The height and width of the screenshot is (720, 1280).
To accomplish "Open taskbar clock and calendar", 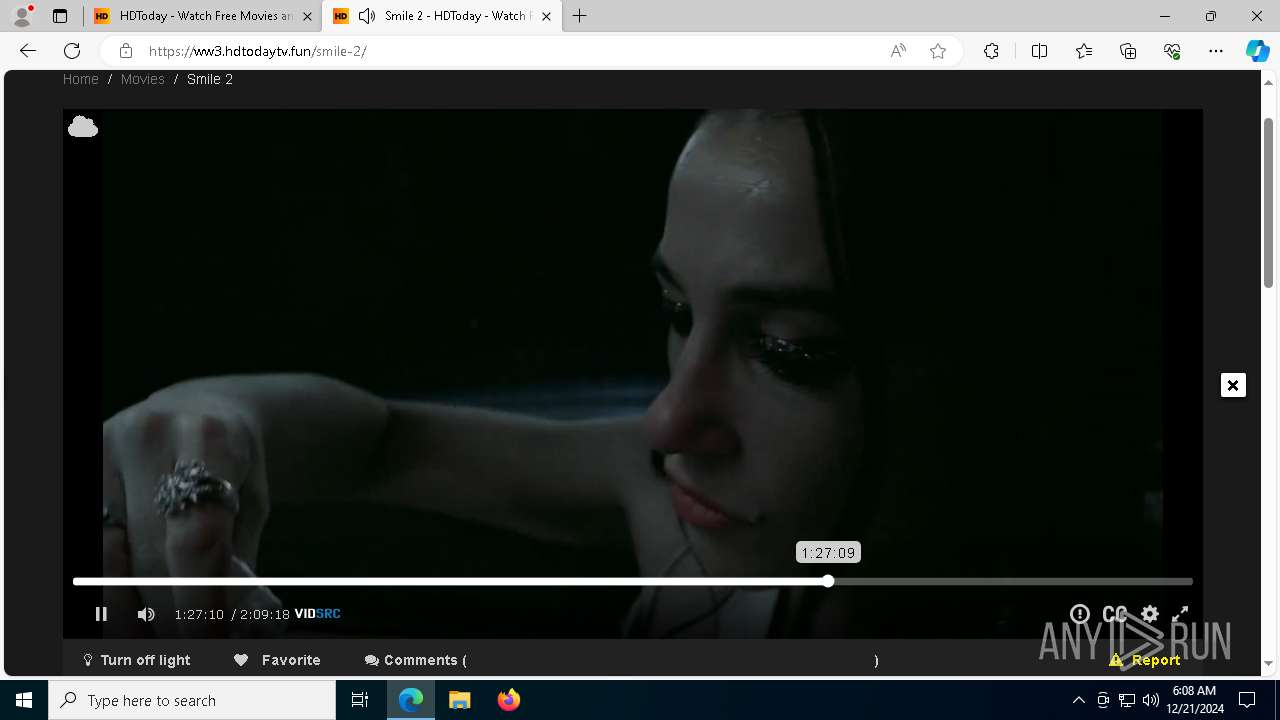I will (x=1194, y=700).
